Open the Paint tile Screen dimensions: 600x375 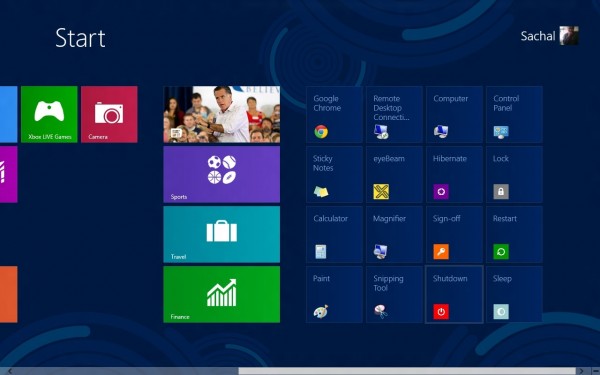pyautogui.click(x=334, y=295)
